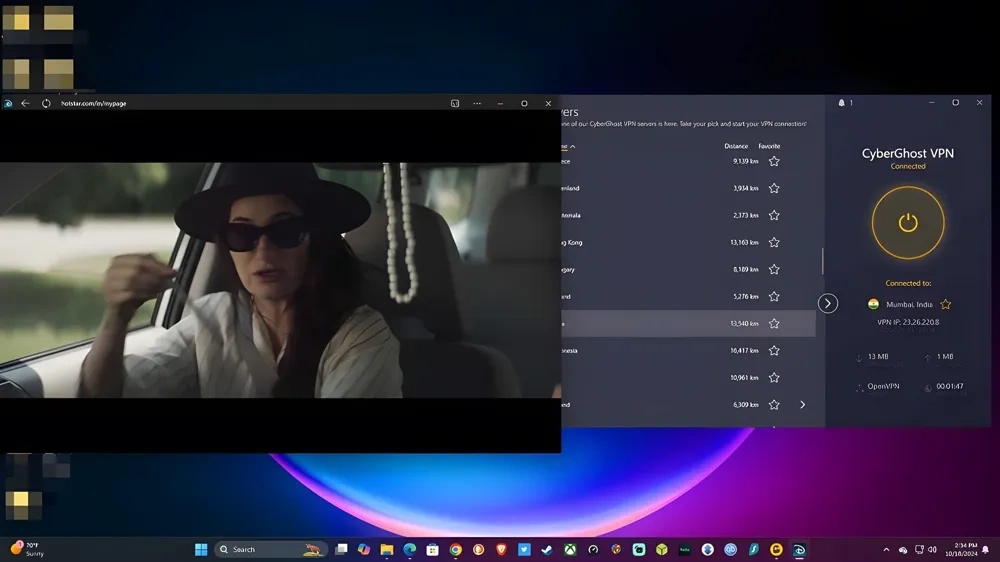Favorite the server with distance 13,163 km

774,242
